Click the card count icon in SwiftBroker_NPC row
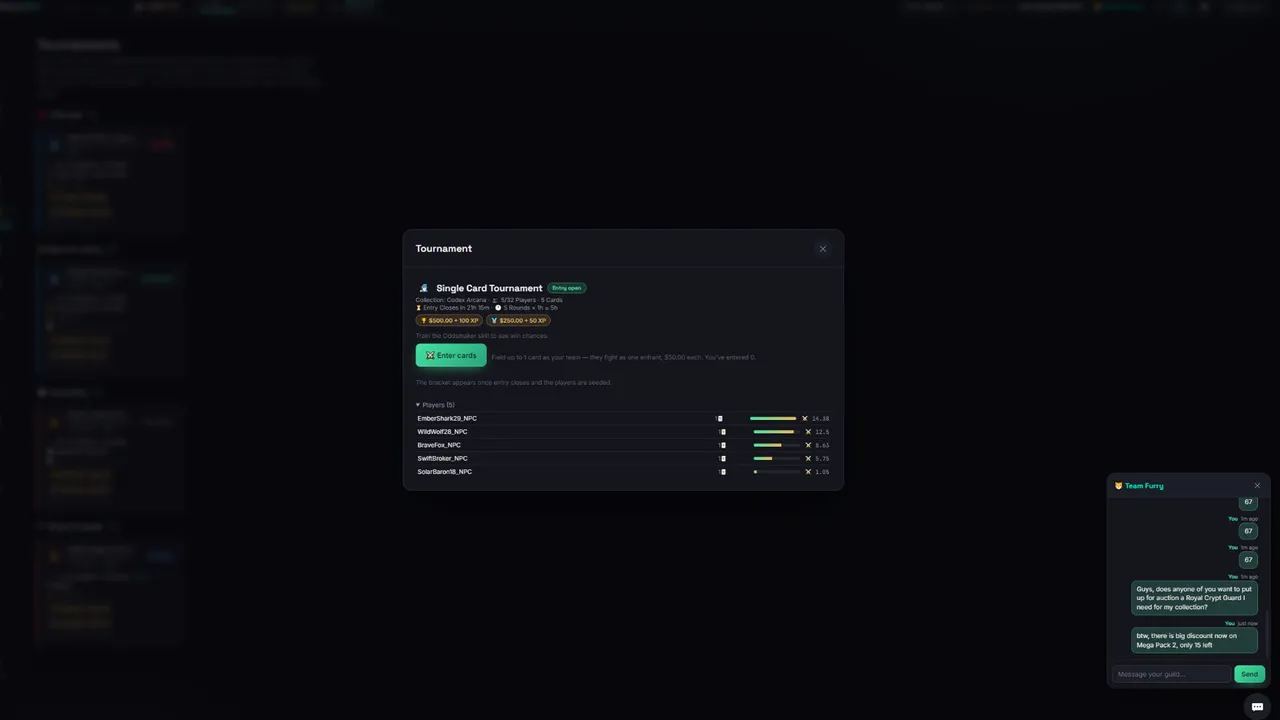 point(723,458)
